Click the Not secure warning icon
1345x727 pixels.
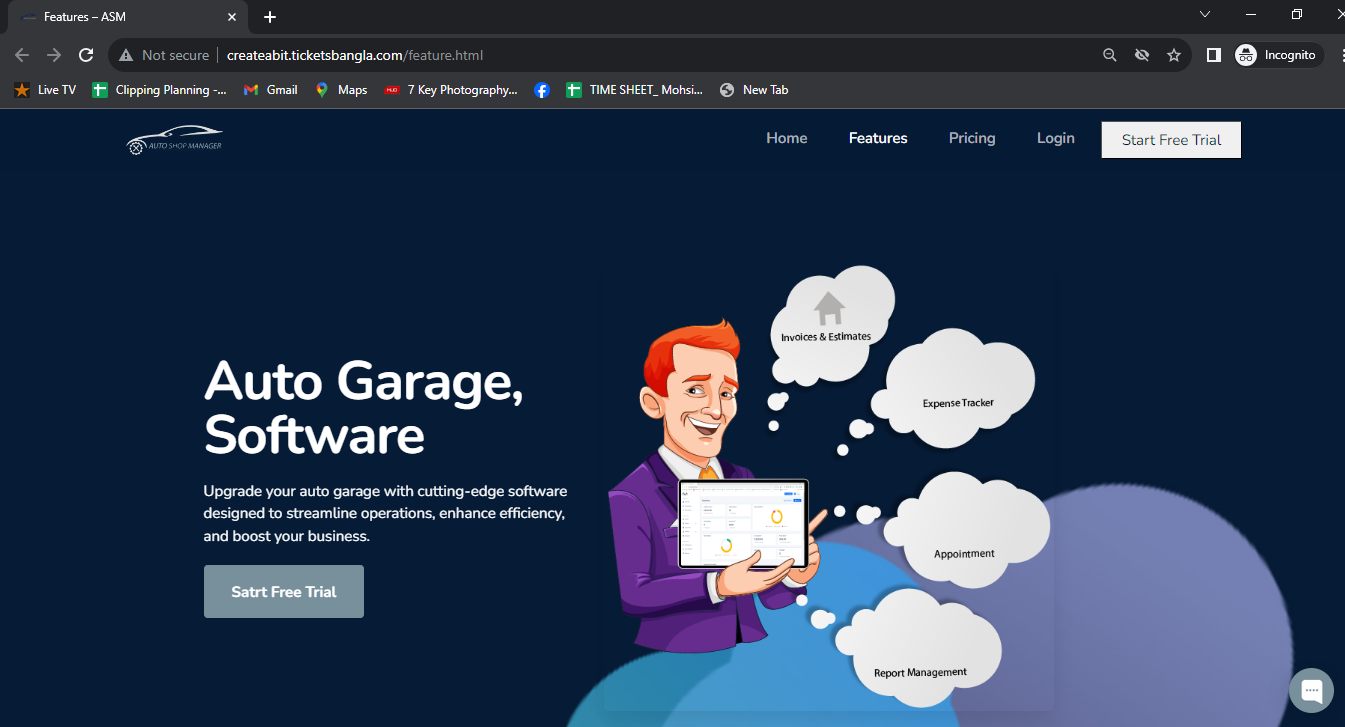(126, 55)
